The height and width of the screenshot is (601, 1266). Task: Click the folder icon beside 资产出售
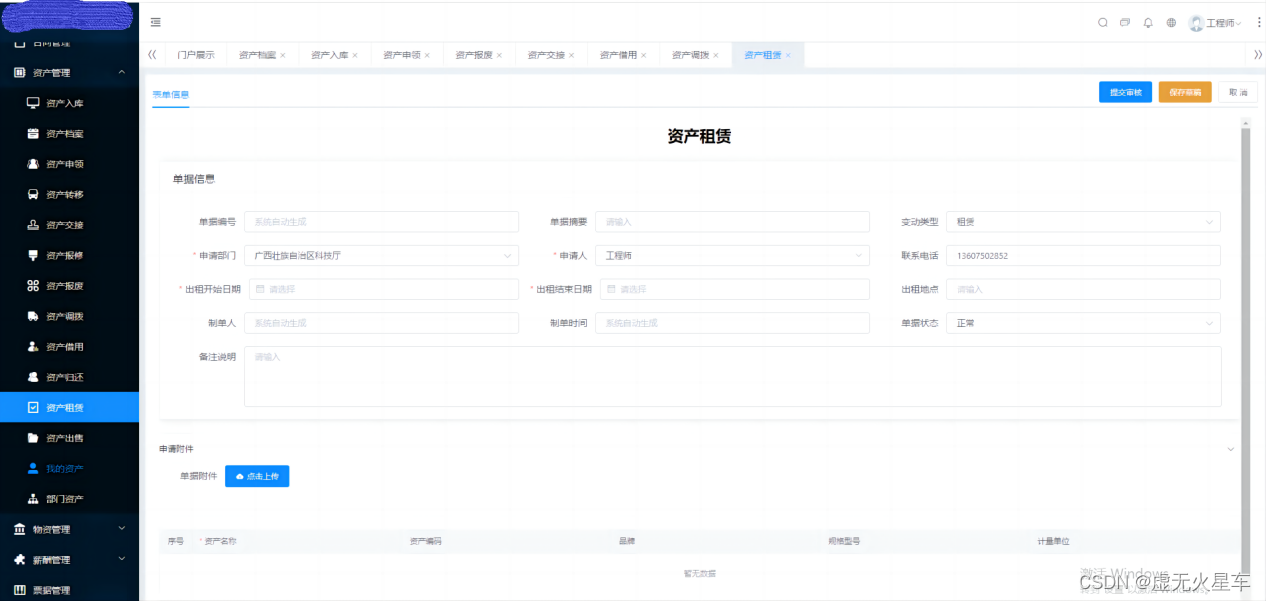(33, 438)
